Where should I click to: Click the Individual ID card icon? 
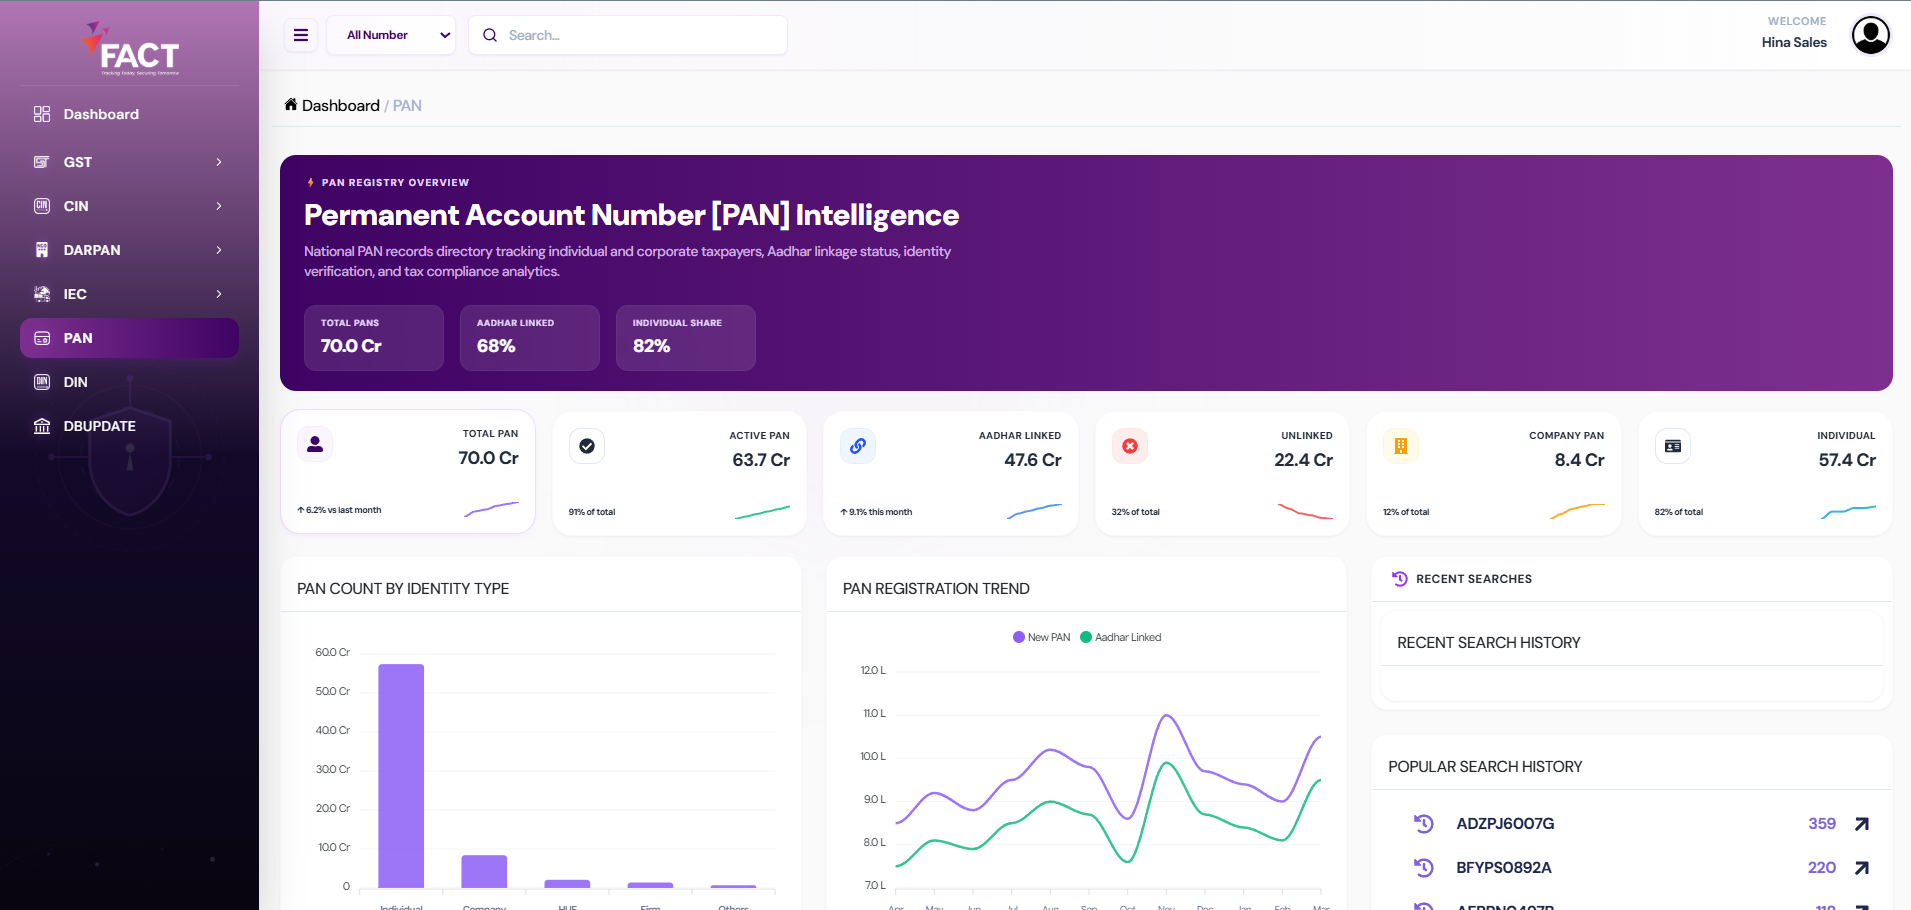click(x=1673, y=446)
